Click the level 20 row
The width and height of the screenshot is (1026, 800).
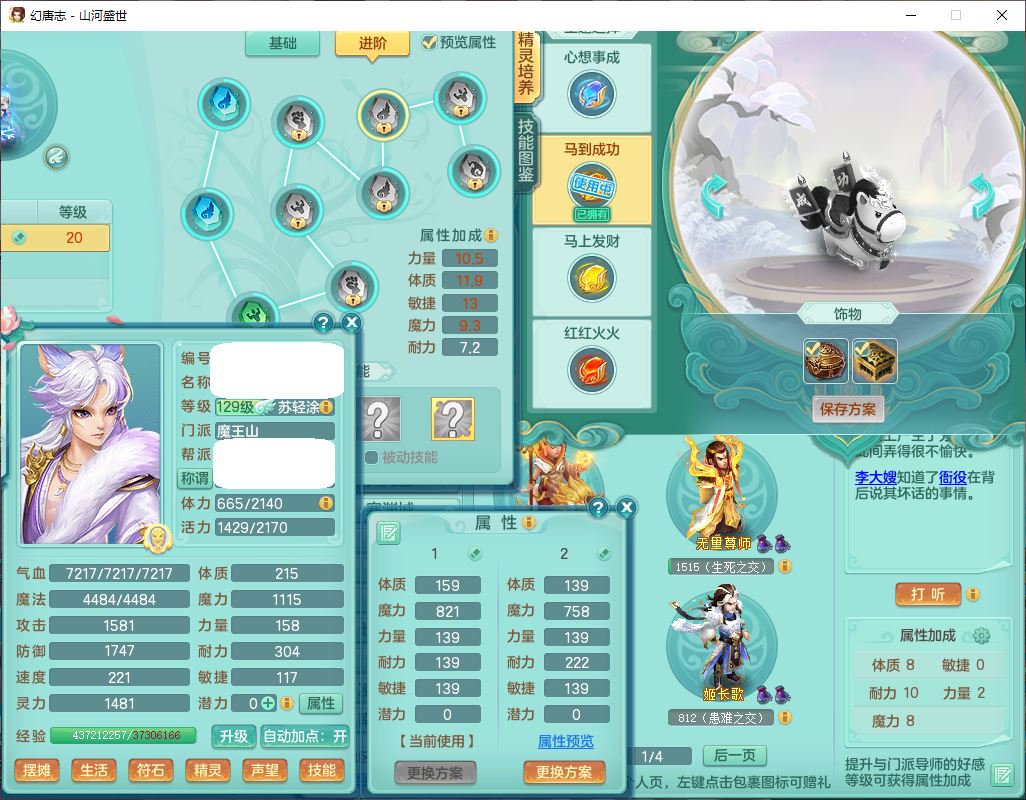click(55, 238)
